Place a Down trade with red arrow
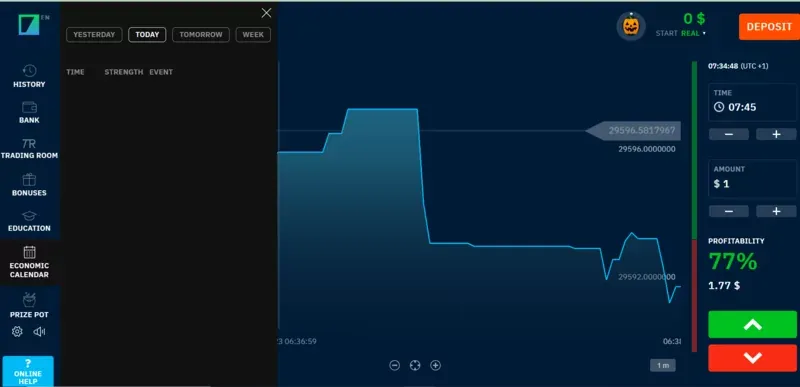The image size is (800, 387). pyautogui.click(x=752, y=358)
